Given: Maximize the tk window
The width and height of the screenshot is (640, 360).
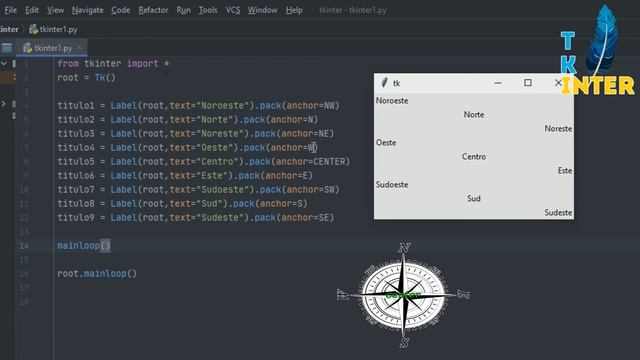Looking at the screenshot, I should pos(528,83).
